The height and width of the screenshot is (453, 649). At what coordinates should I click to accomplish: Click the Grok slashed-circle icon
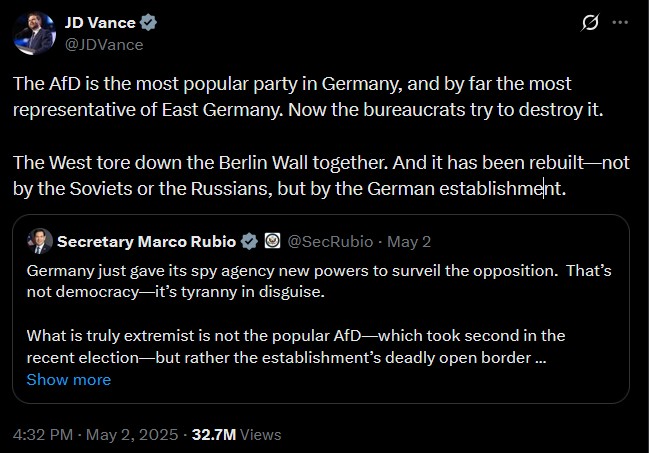click(589, 22)
